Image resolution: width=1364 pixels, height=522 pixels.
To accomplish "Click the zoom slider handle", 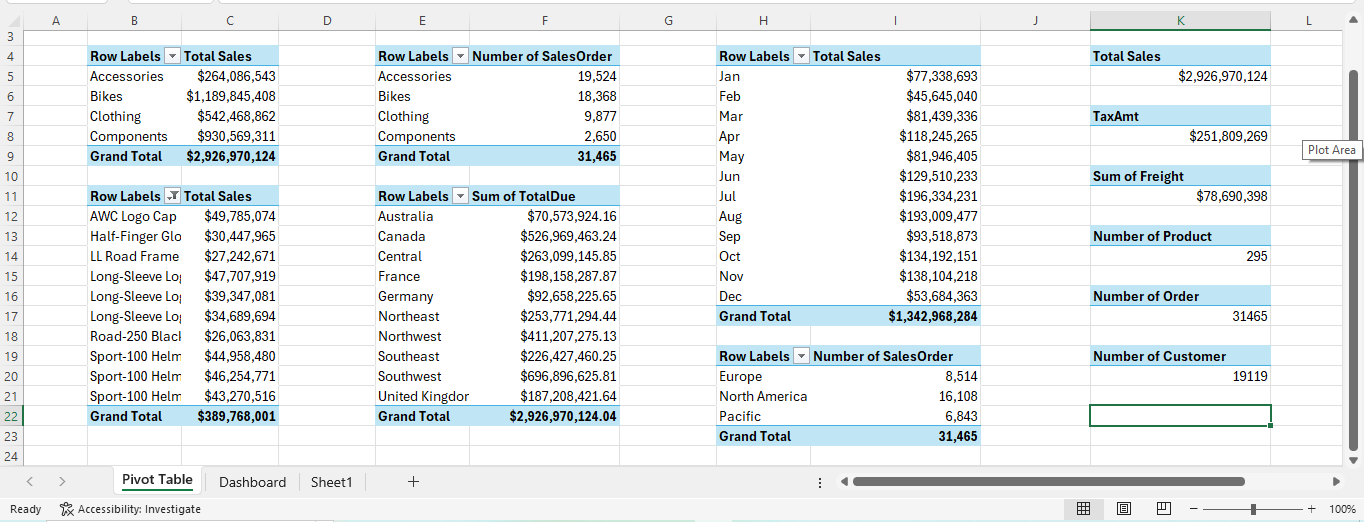I will click(x=1253, y=509).
